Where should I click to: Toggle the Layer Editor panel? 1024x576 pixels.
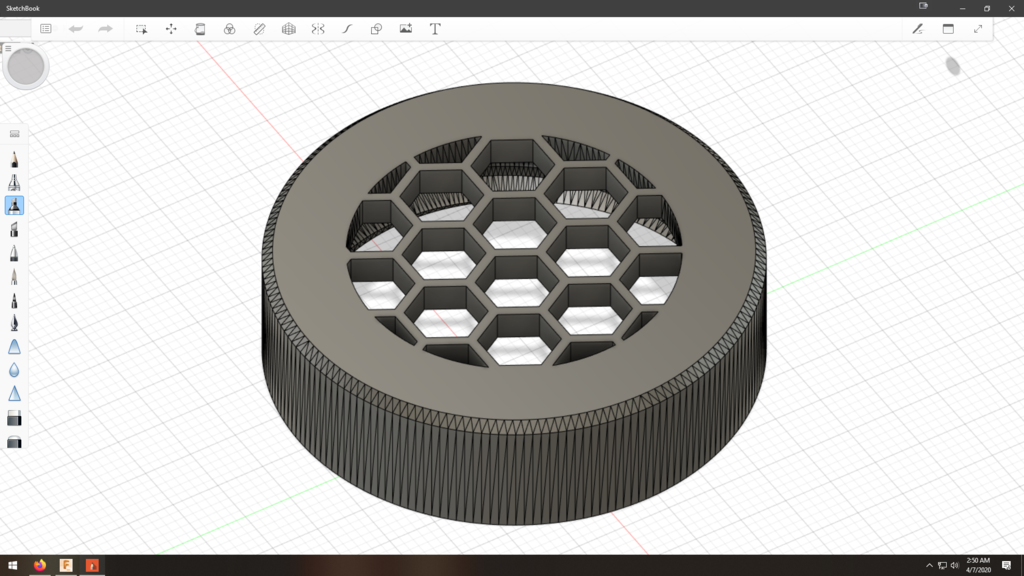pos(948,29)
